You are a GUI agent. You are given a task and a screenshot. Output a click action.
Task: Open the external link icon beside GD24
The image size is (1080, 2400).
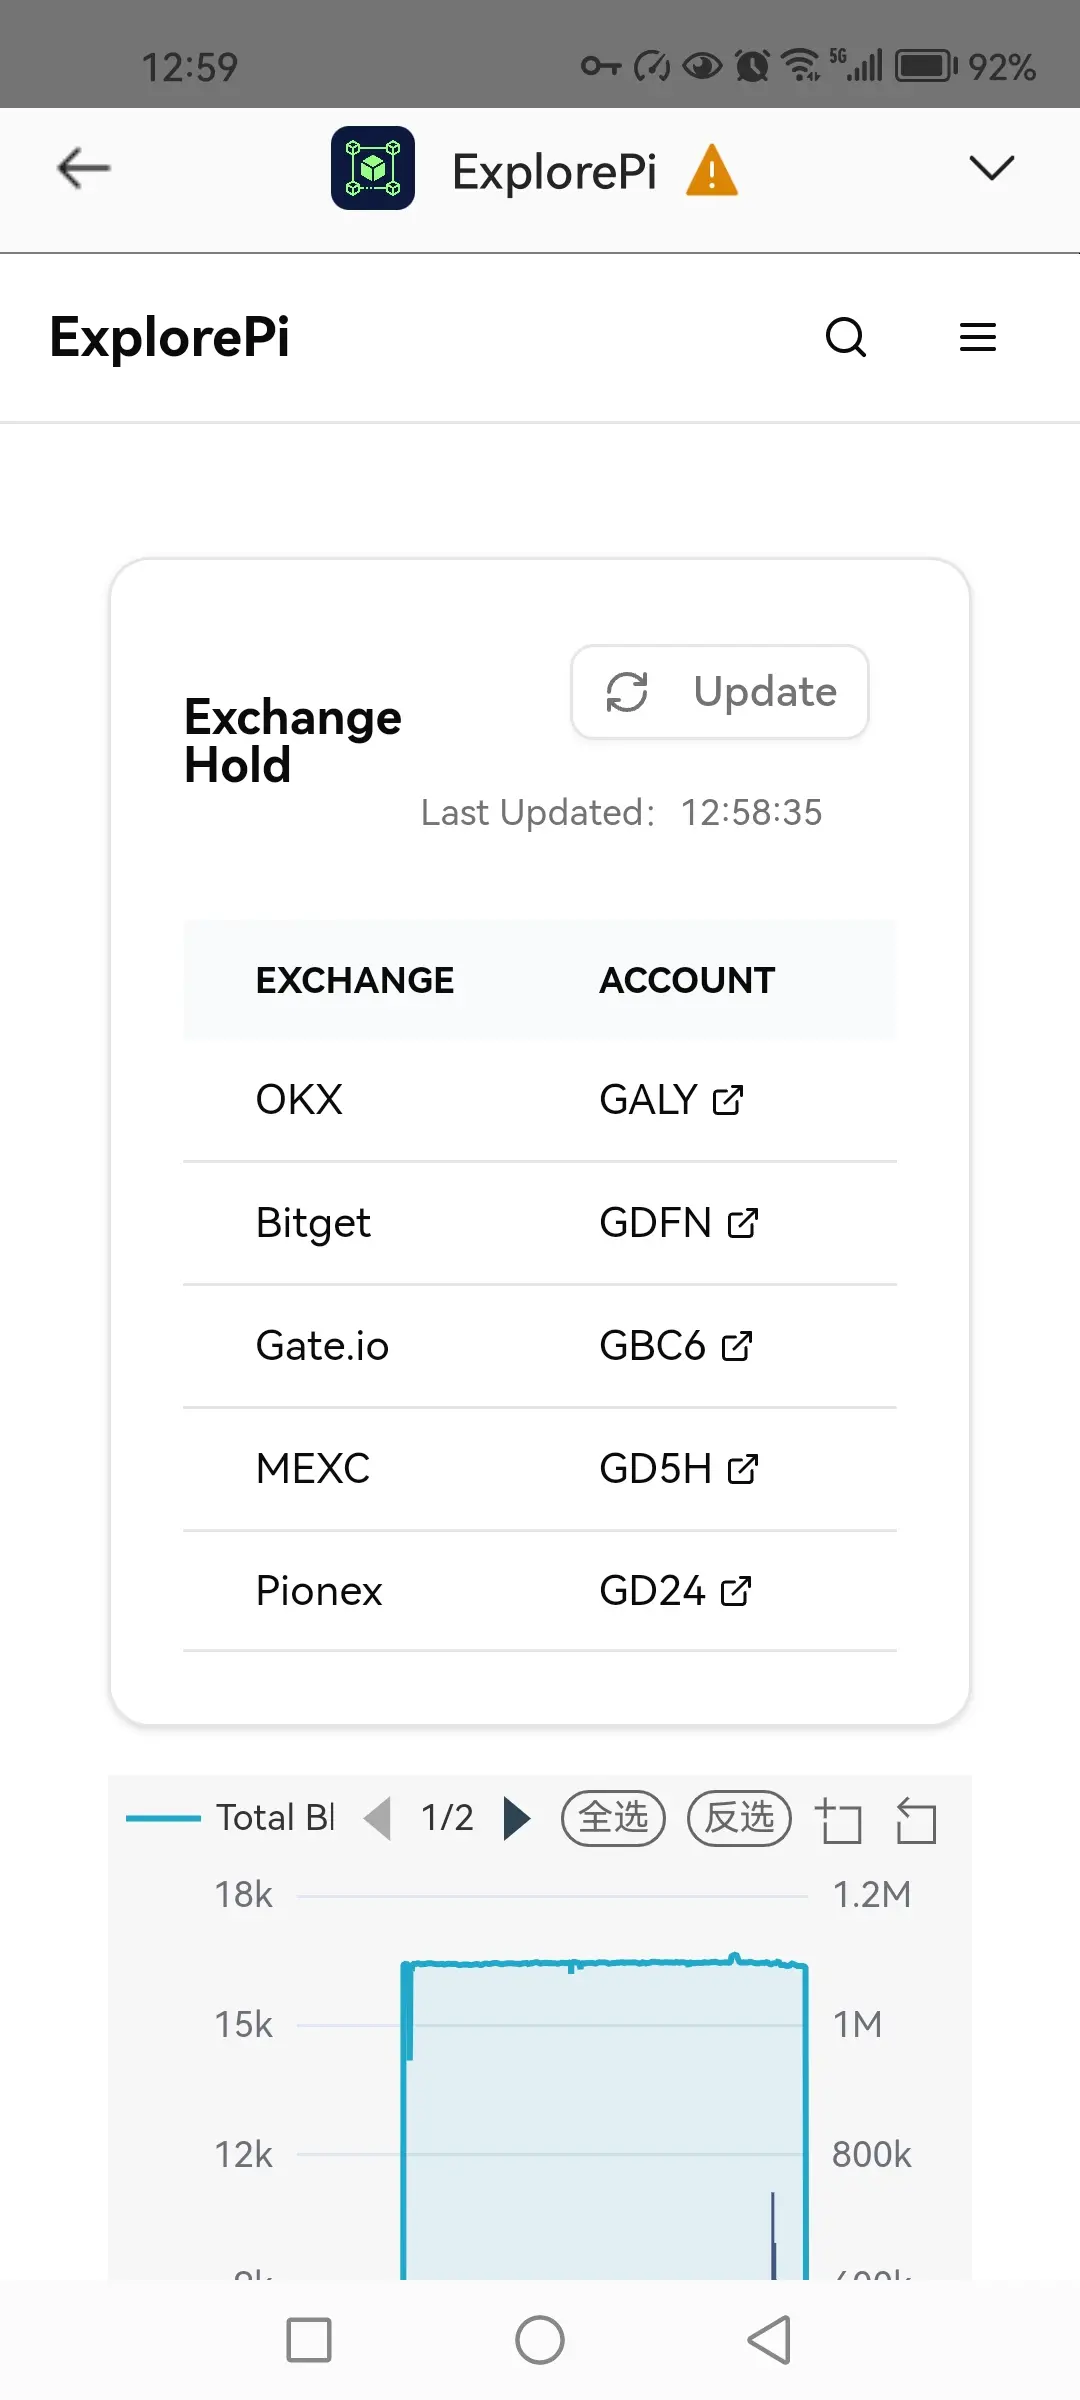(736, 1591)
